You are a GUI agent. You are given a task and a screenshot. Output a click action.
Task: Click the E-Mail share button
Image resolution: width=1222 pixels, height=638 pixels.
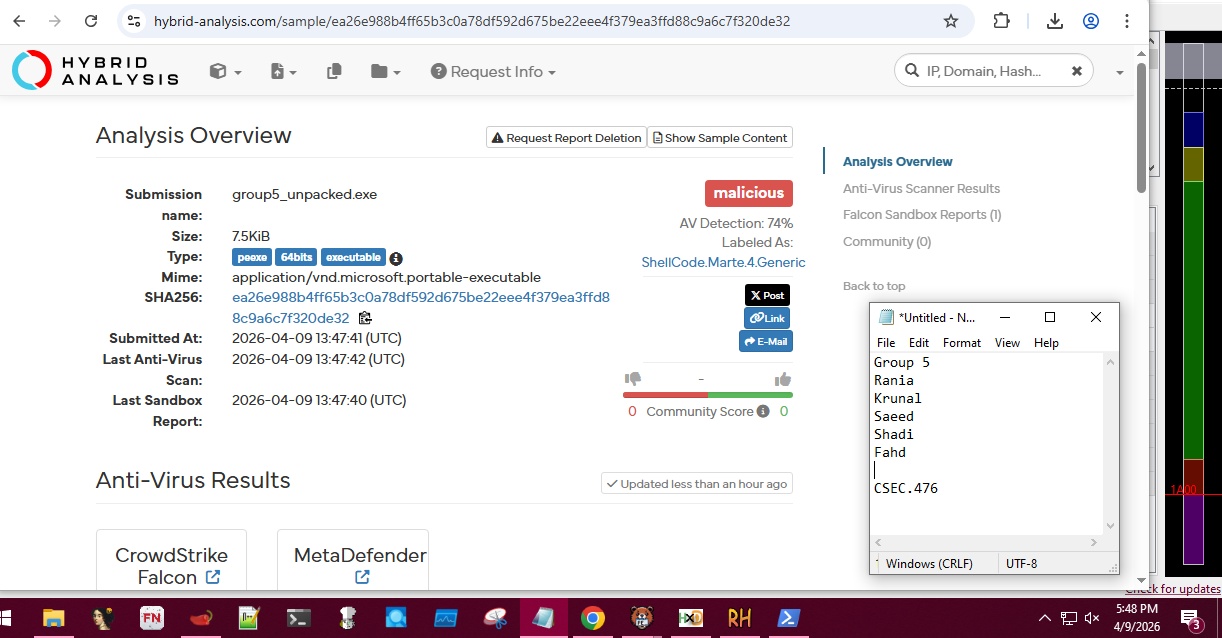[x=766, y=341]
